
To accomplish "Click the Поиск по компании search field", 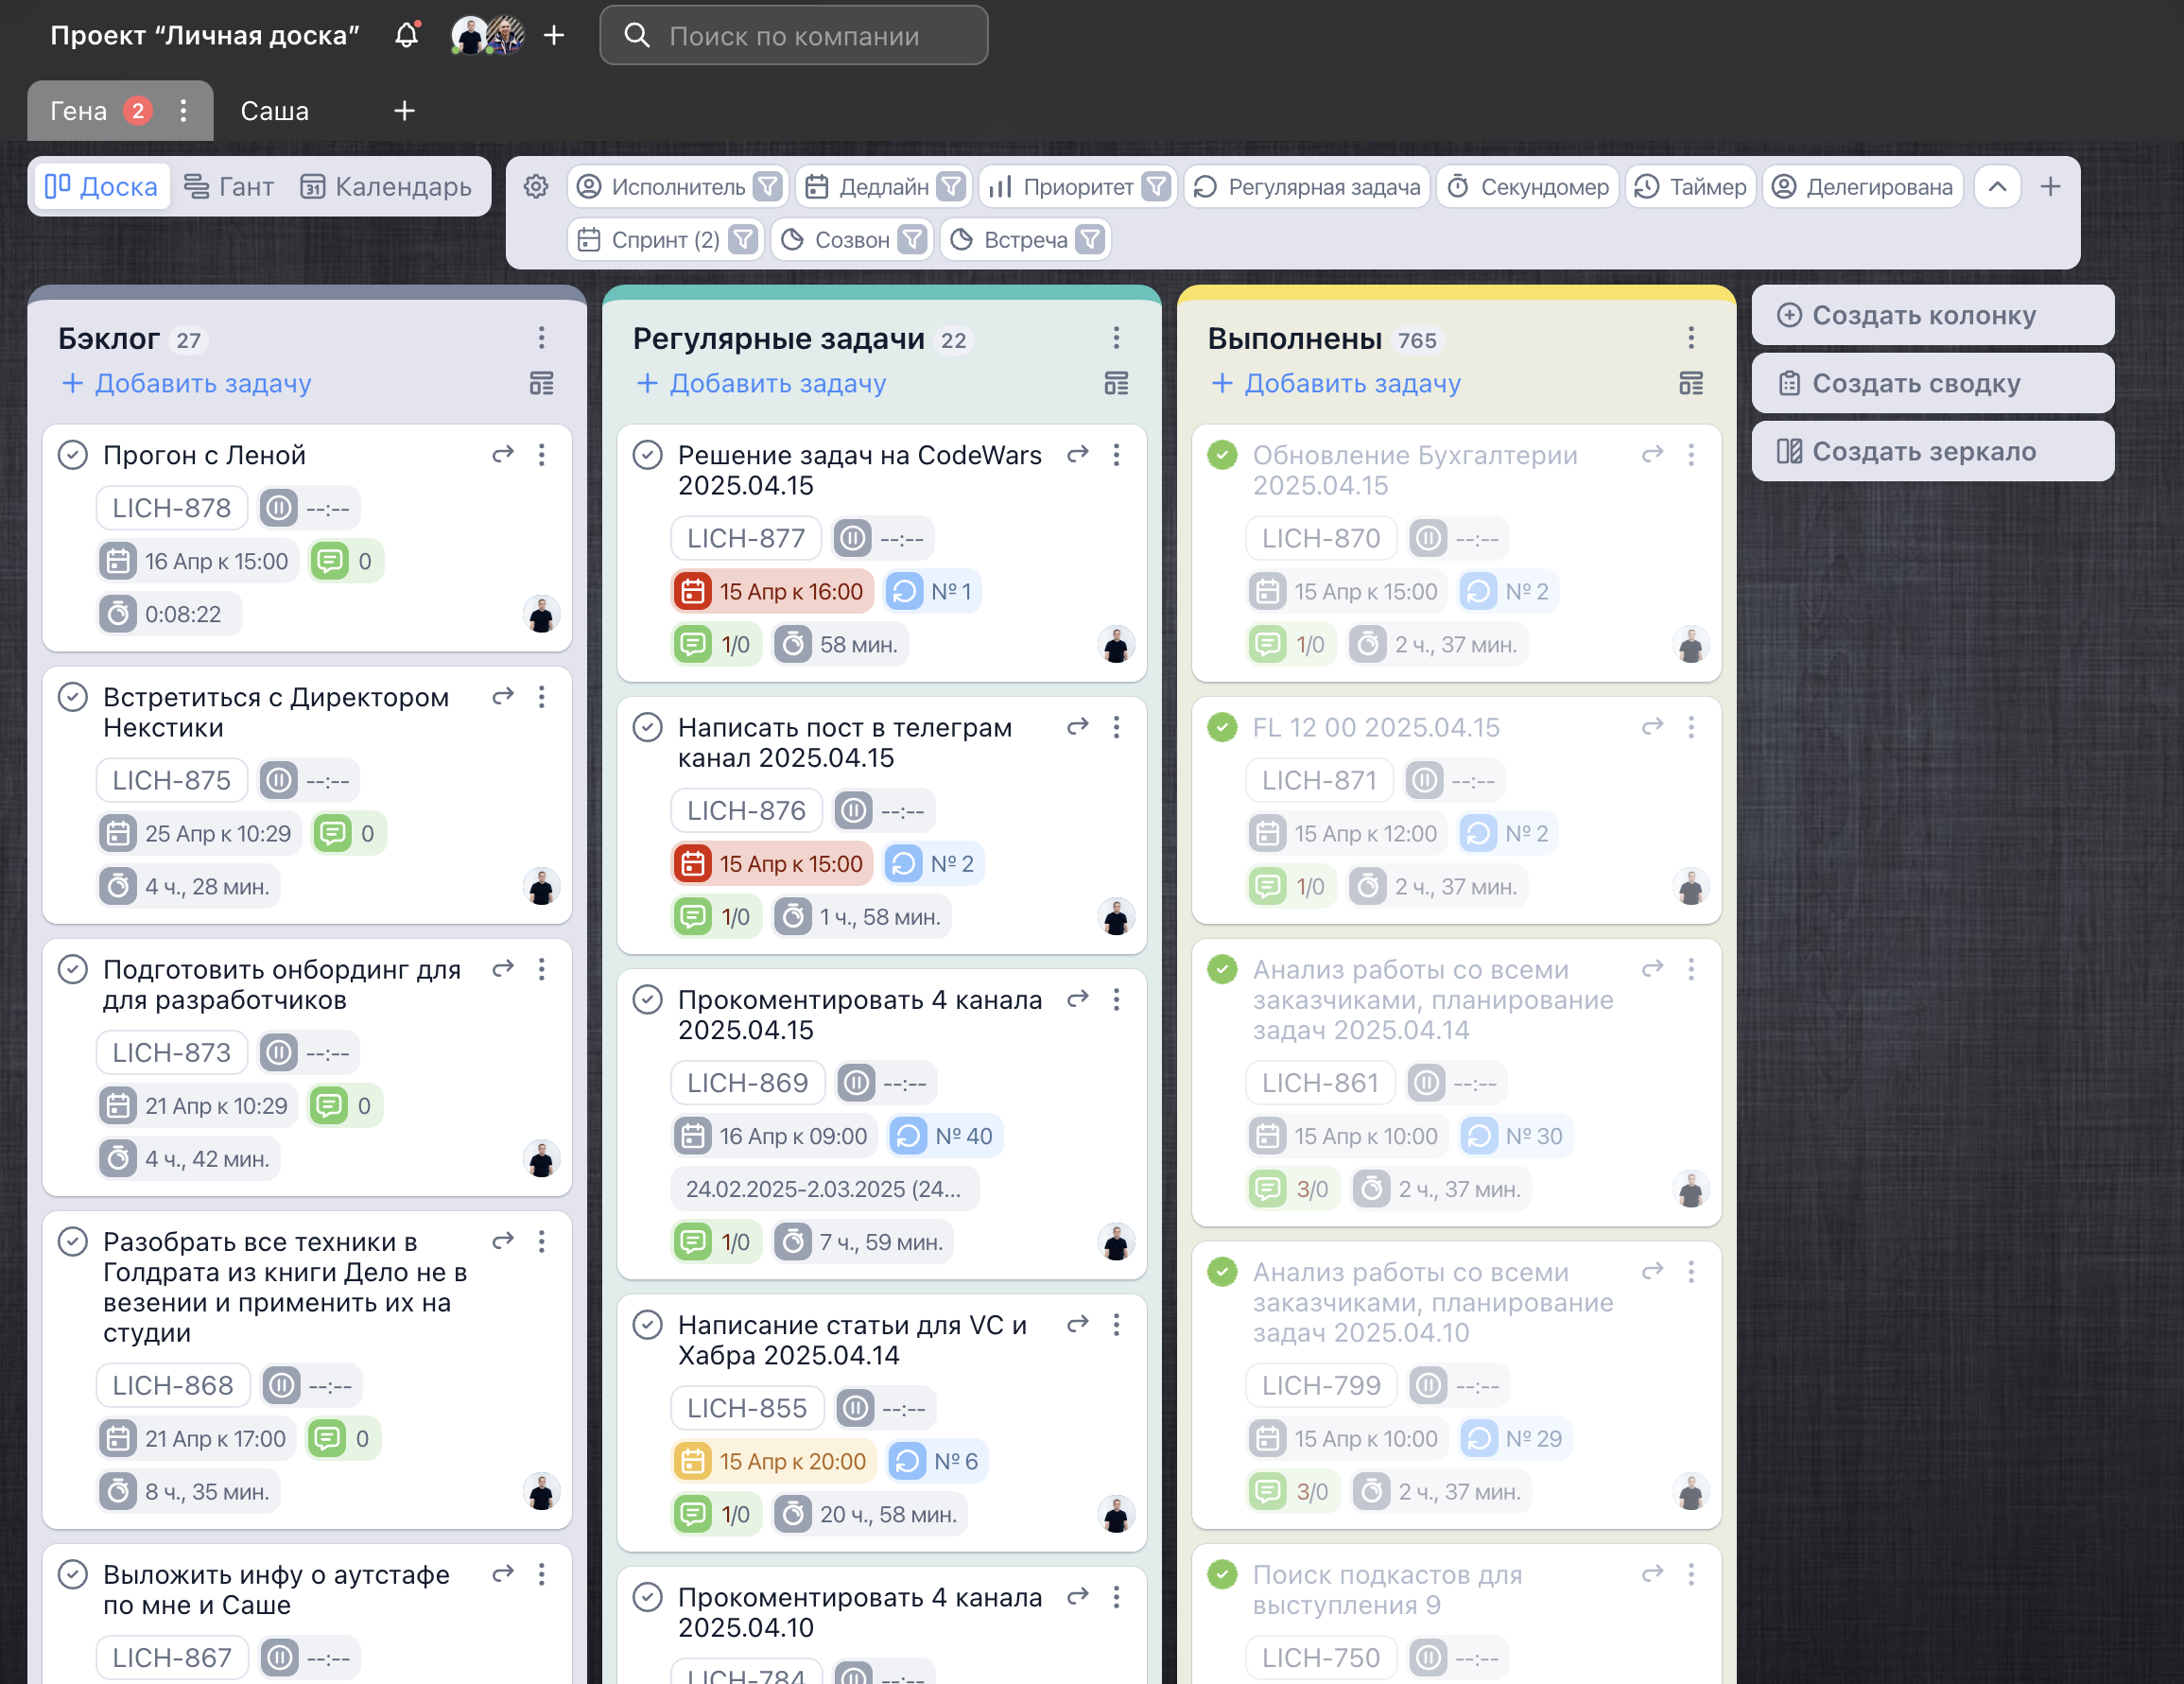I will pyautogui.click(x=793, y=36).
